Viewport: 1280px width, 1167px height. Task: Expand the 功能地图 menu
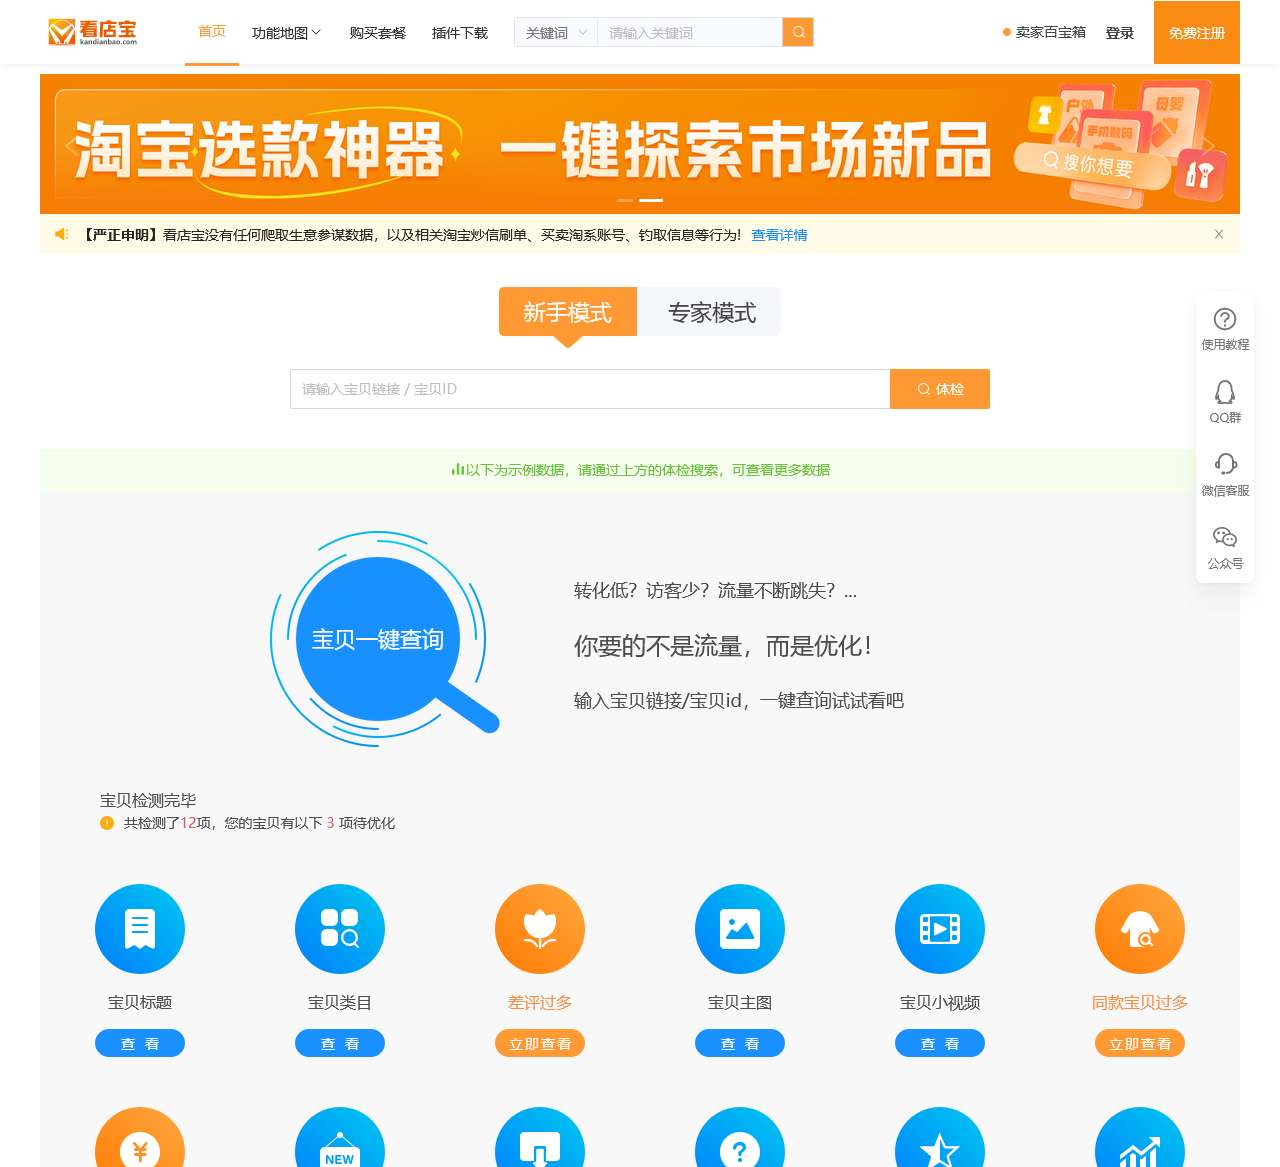point(286,33)
